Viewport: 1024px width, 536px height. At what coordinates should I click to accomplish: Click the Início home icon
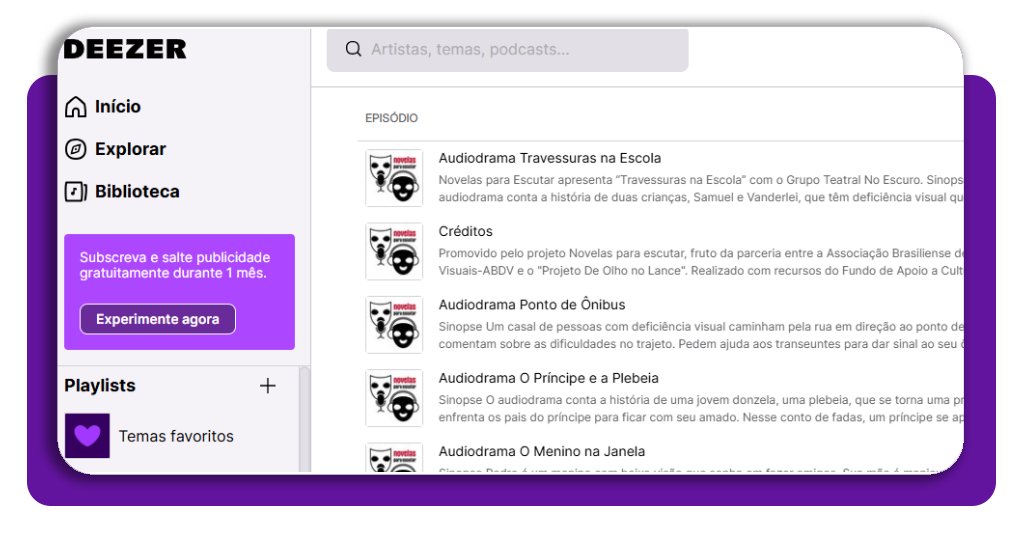pyautogui.click(x=75, y=107)
